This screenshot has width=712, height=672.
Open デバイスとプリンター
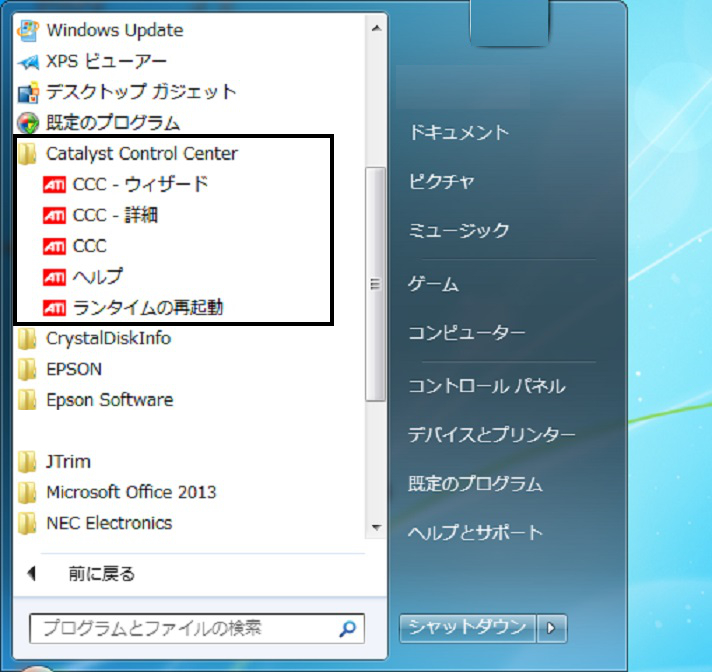tap(491, 435)
